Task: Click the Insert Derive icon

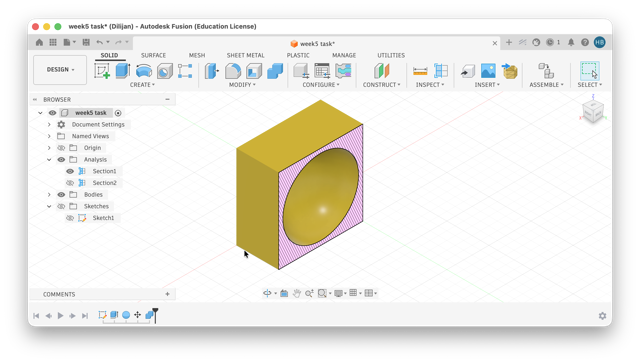Action: pos(467,71)
